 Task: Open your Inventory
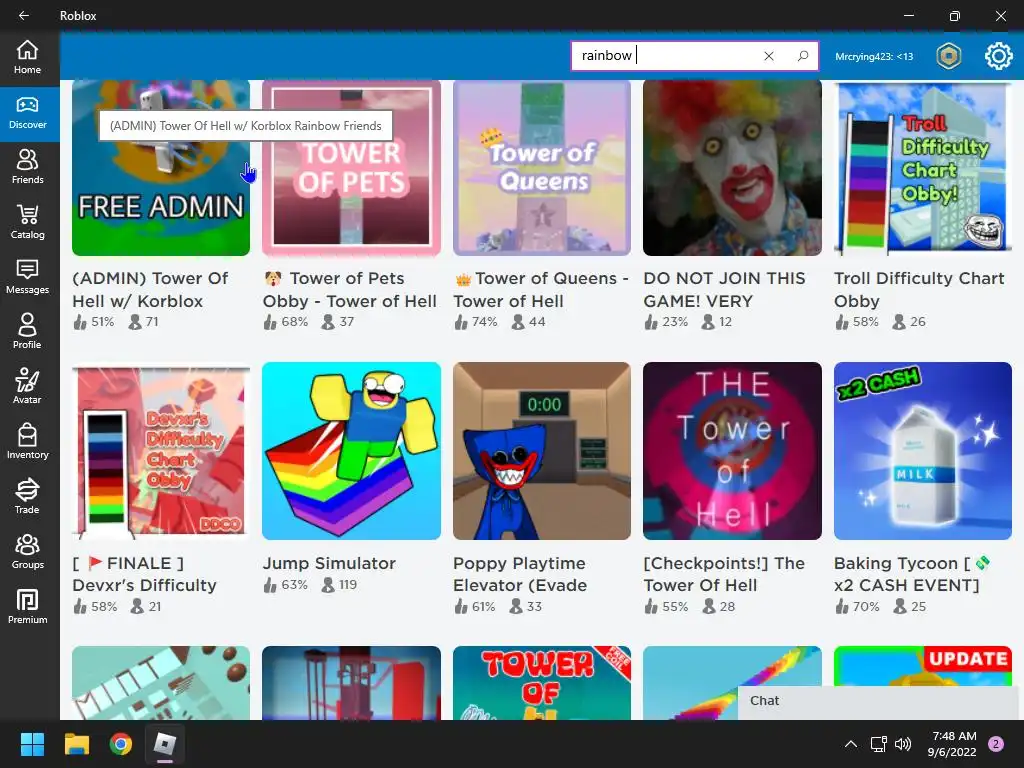click(27, 443)
